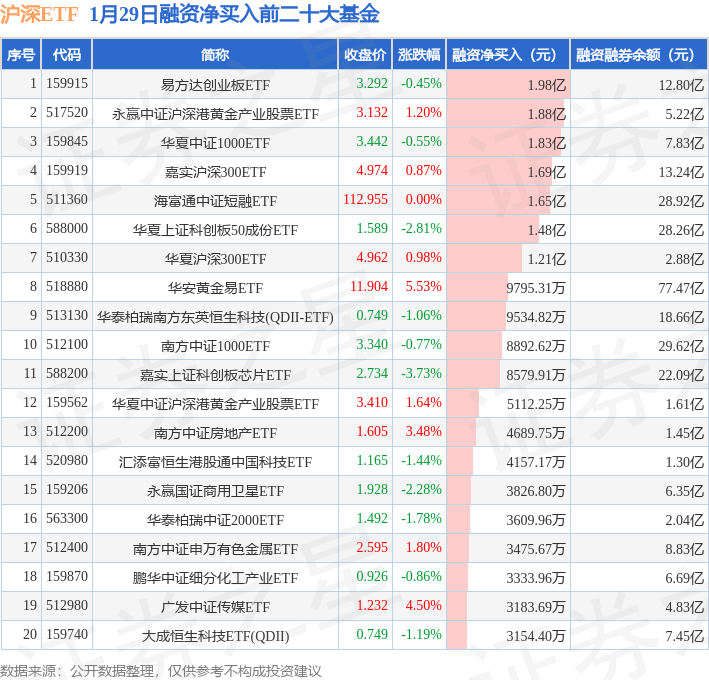Click the 代码 column header

(x=66, y=55)
